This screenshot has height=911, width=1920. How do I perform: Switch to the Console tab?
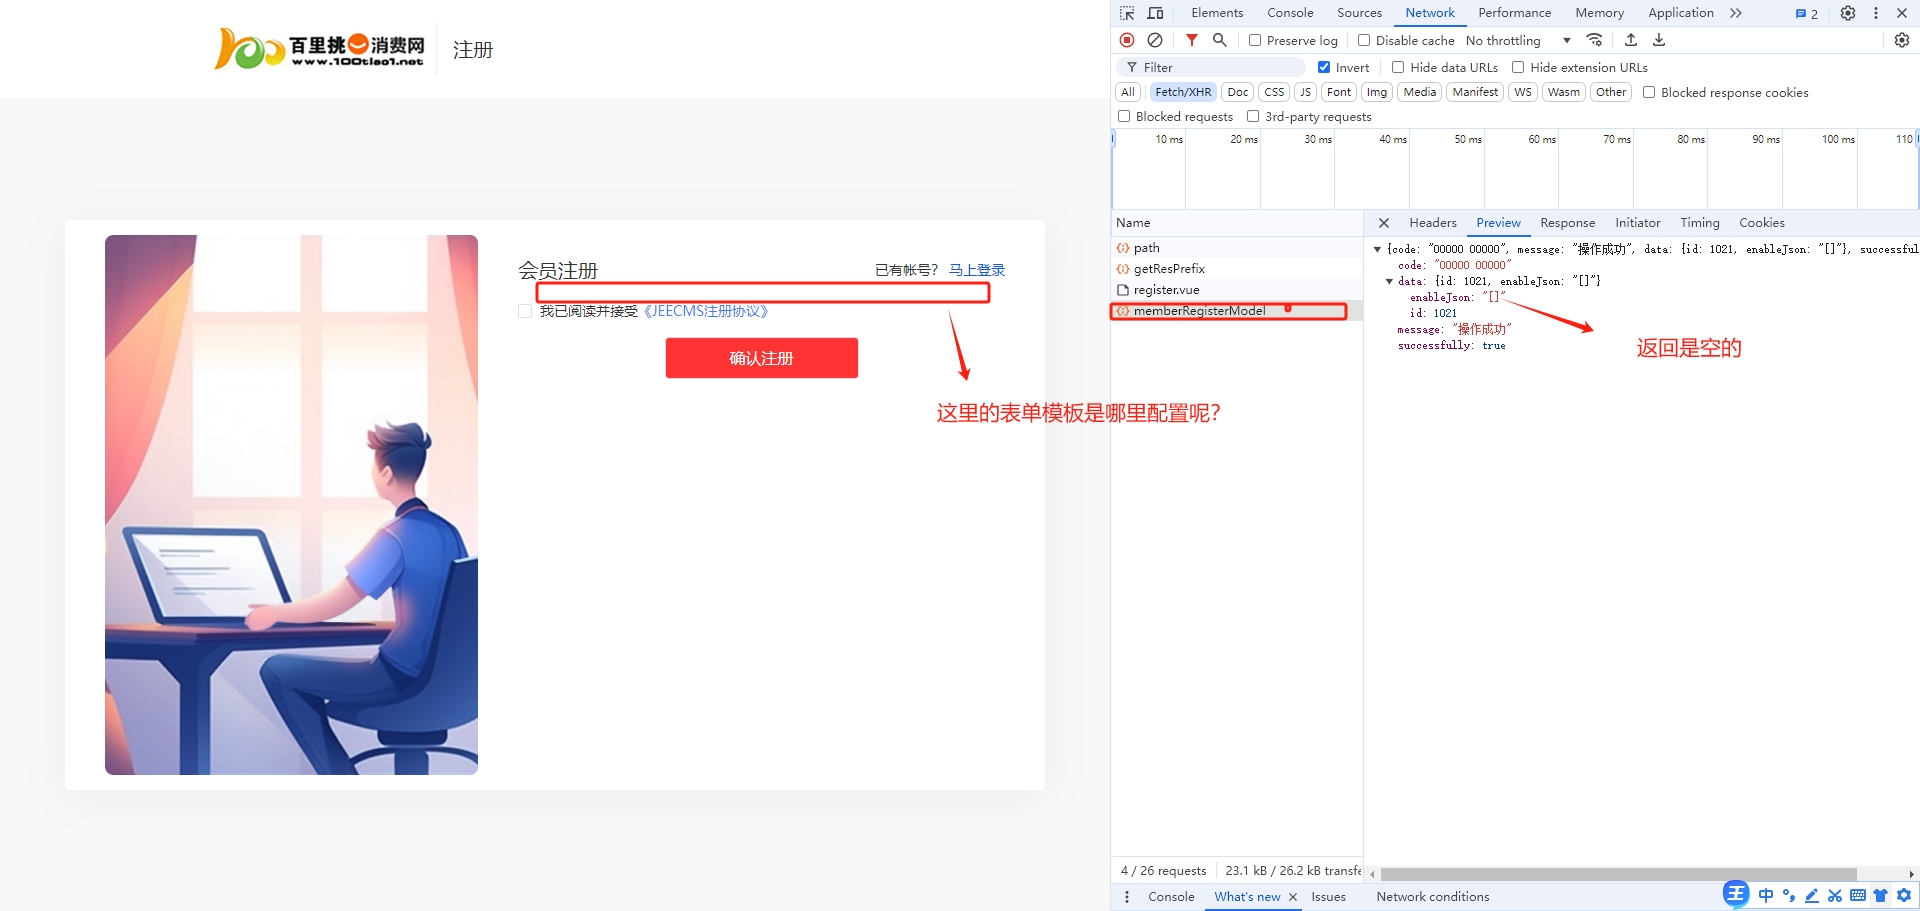[x=1290, y=13]
